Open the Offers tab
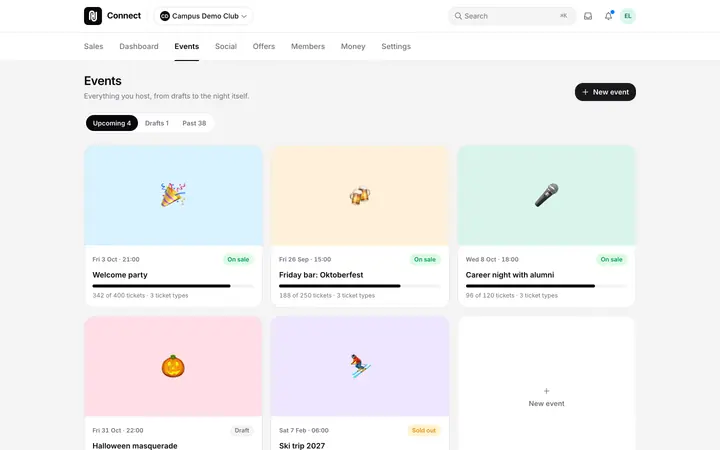720x450 pixels. 264,46
